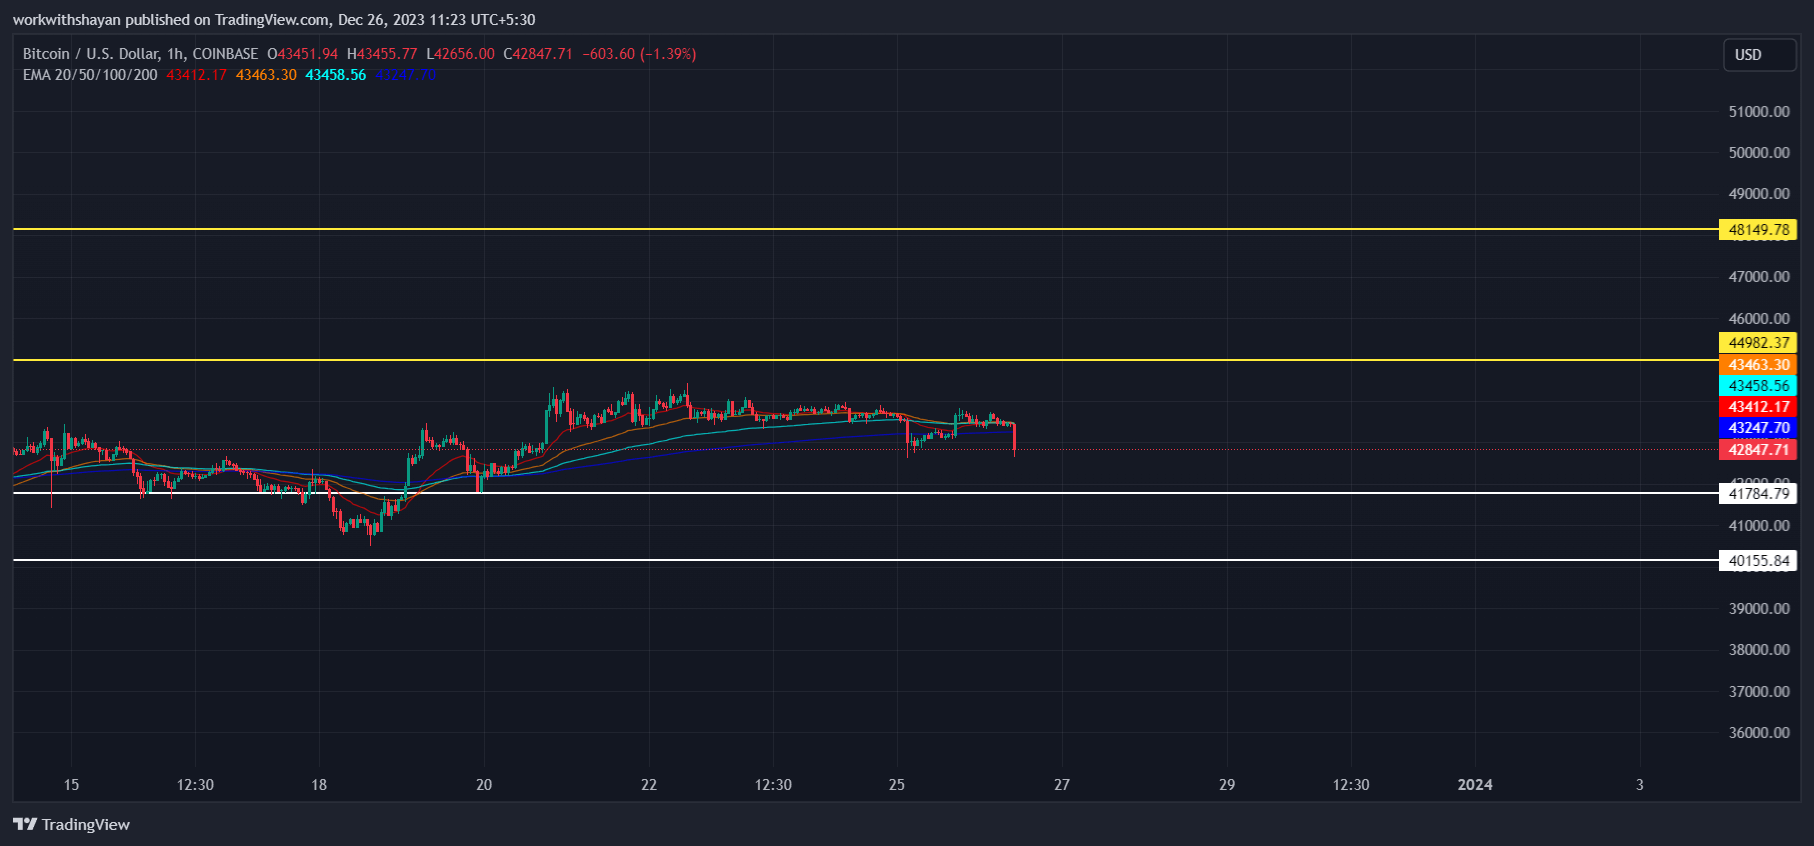
Task: Click the open value O43451.94
Action: [302, 54]
